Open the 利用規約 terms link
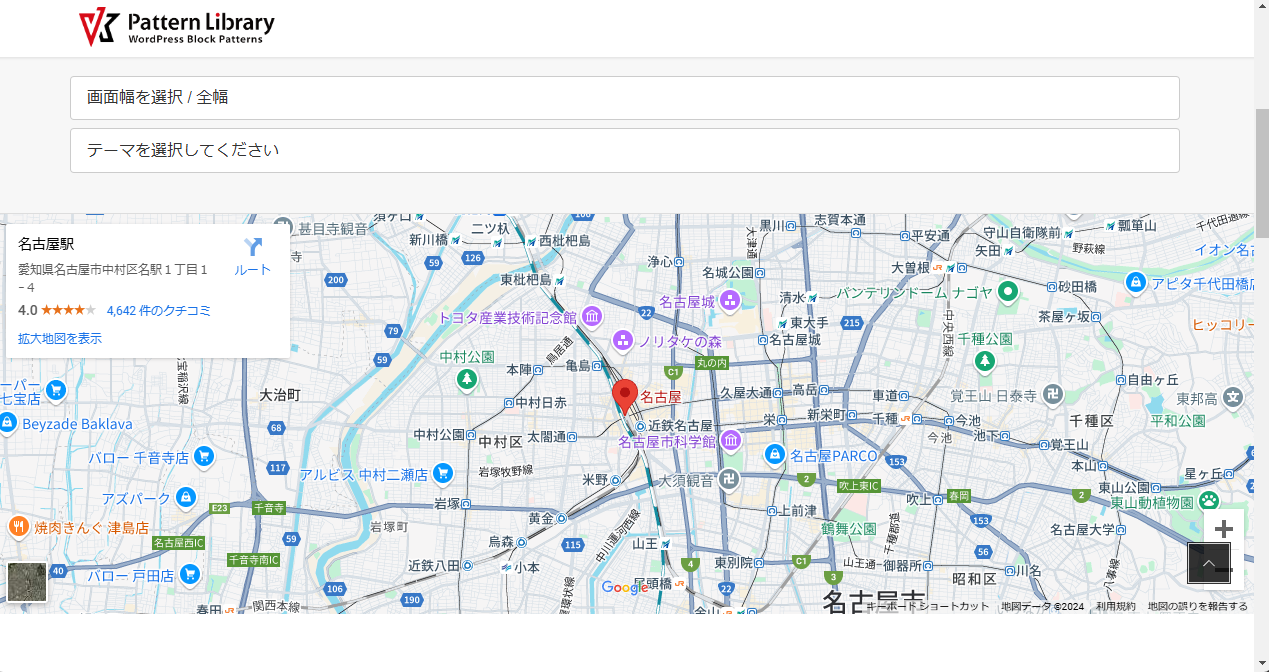This screenshot has height=672, width=1269. (1115, 606)
